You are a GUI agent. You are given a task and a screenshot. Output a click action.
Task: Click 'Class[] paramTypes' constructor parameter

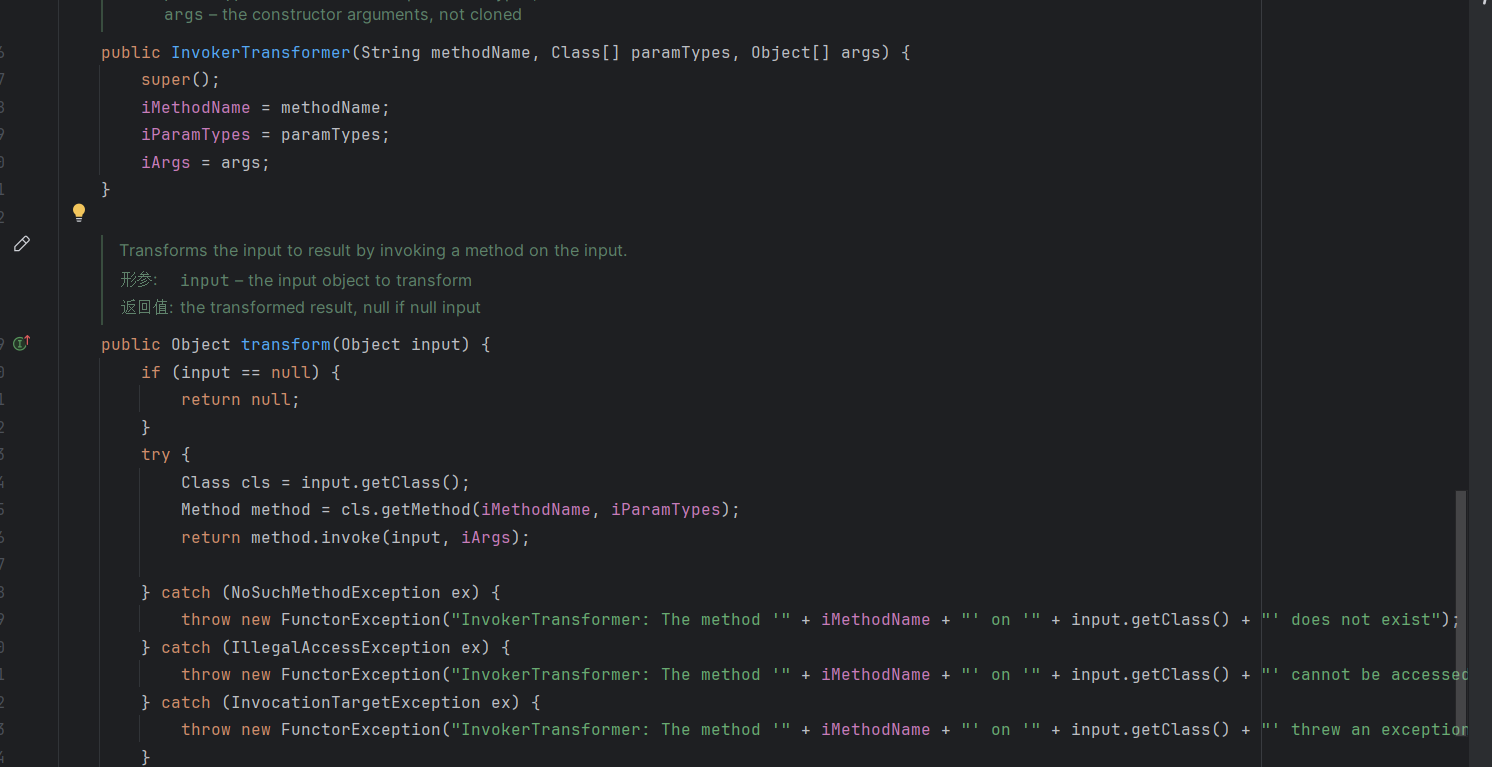641,52
